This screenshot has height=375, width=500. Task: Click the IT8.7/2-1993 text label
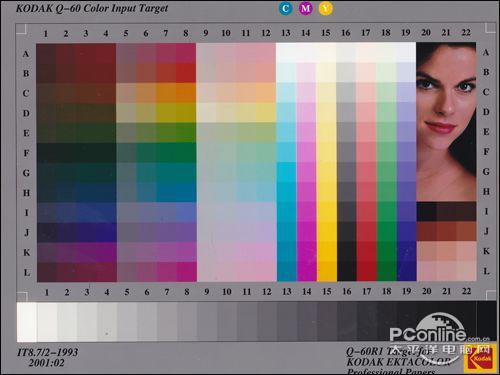[x=48, y=352]
